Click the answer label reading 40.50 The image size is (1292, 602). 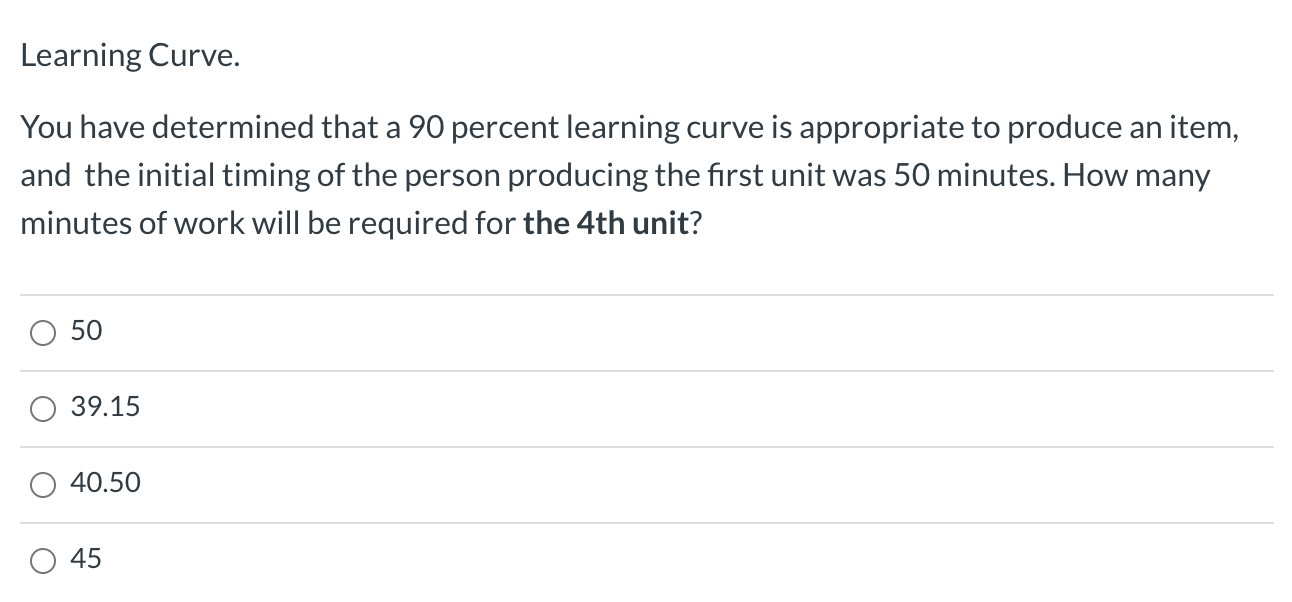pyautogui.click(x=105, y=483)
